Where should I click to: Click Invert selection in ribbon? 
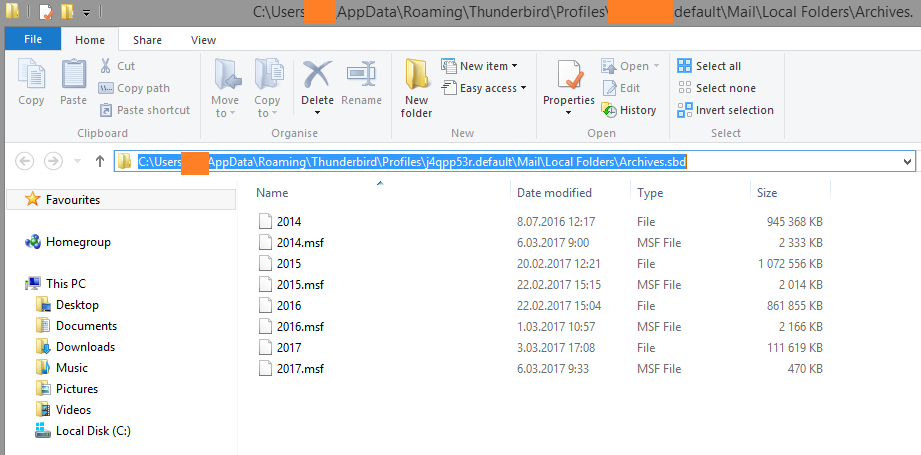(x=725, y=110)
